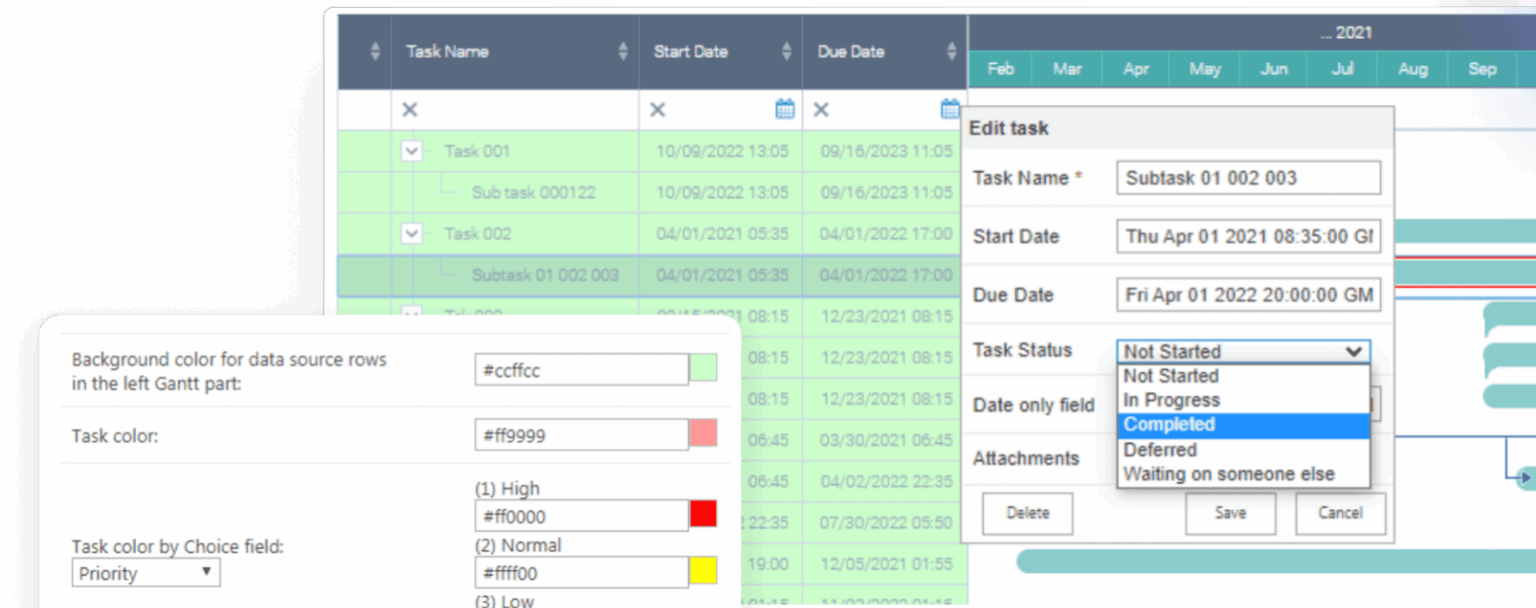Collapse the Task 001 subtask list

[414, 151]
